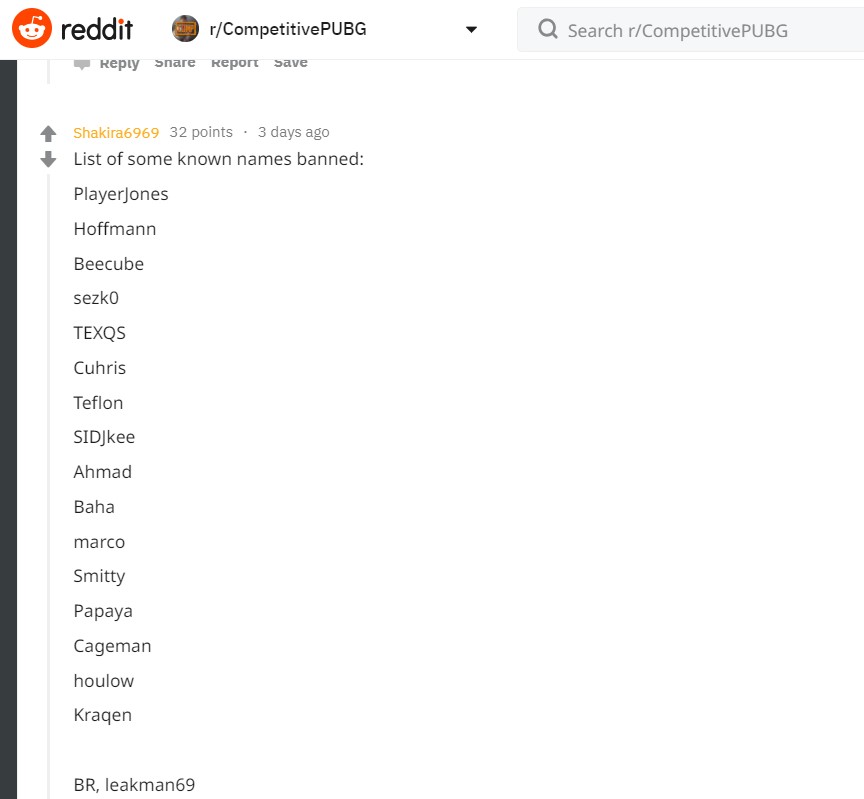Select the r/CompetitivePUBG community name
Image resolution: width=864 pixels, height=799 pixels.
(x=288, y=29)
